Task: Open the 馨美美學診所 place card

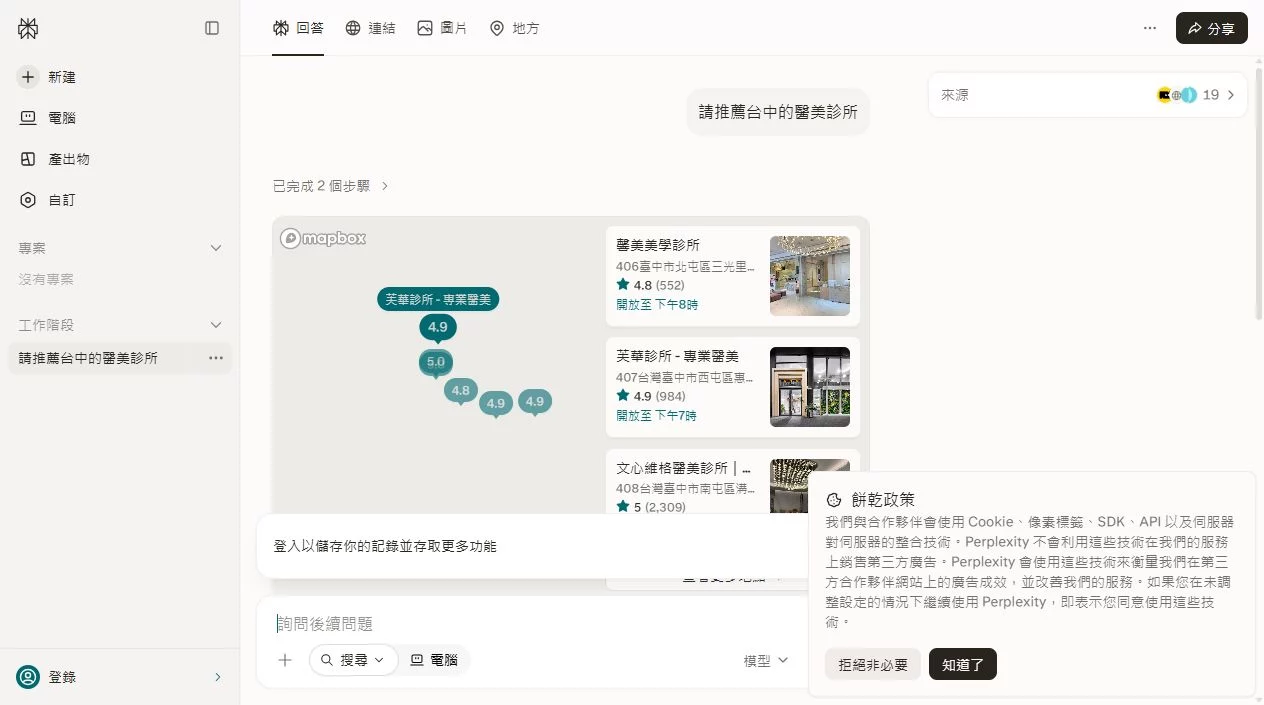Action: [732, 275]
